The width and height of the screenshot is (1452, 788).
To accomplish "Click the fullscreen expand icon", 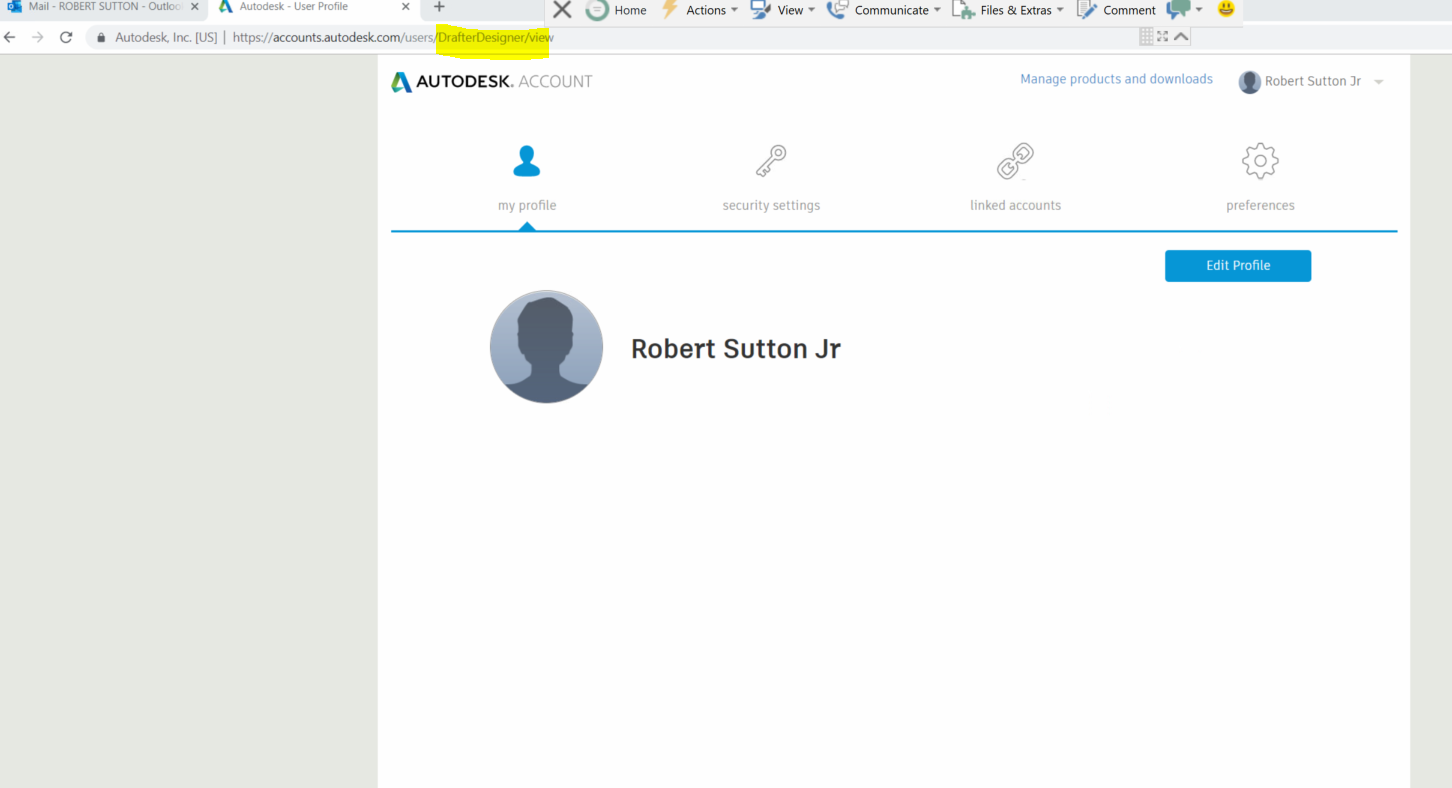I will click(x=1162, y=35).
